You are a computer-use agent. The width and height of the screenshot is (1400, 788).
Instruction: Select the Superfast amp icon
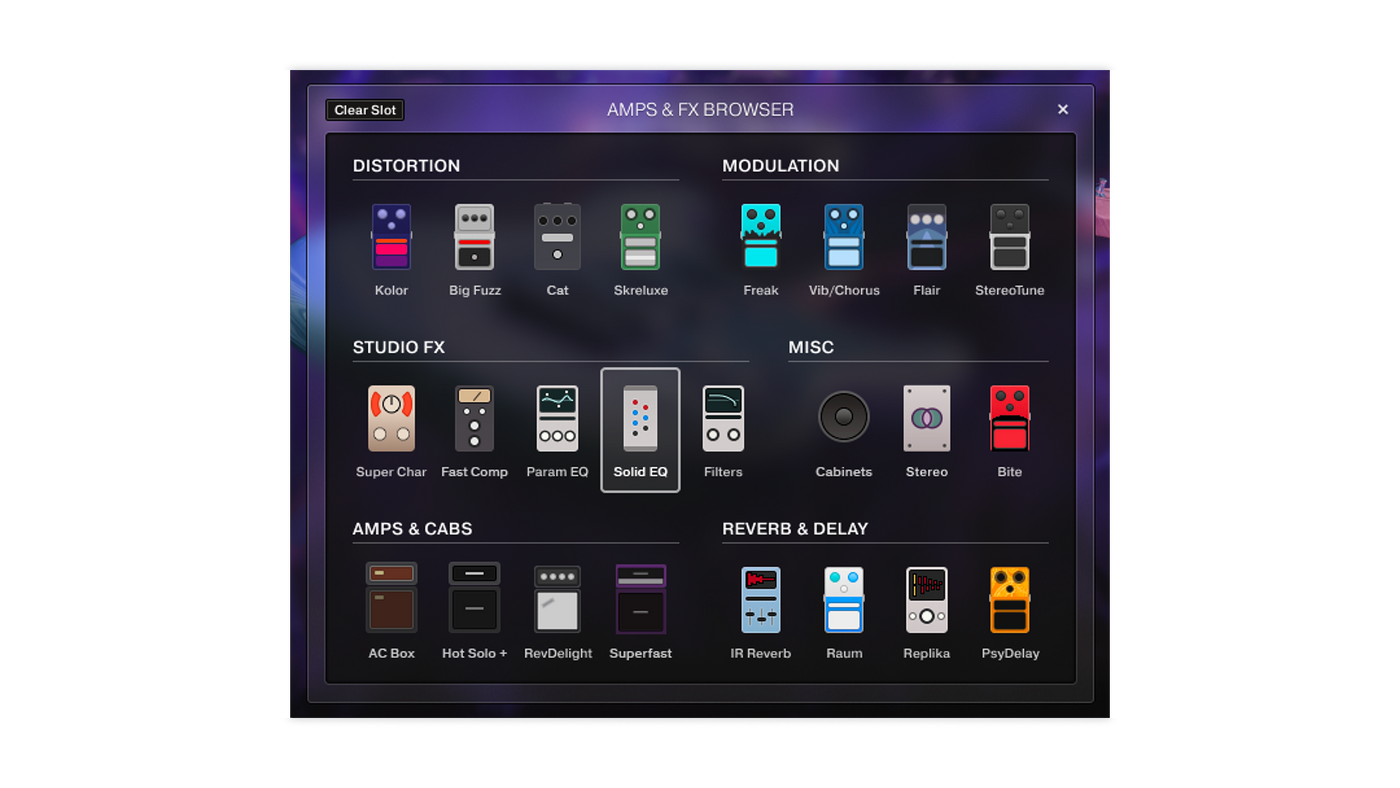click(640, 599)
